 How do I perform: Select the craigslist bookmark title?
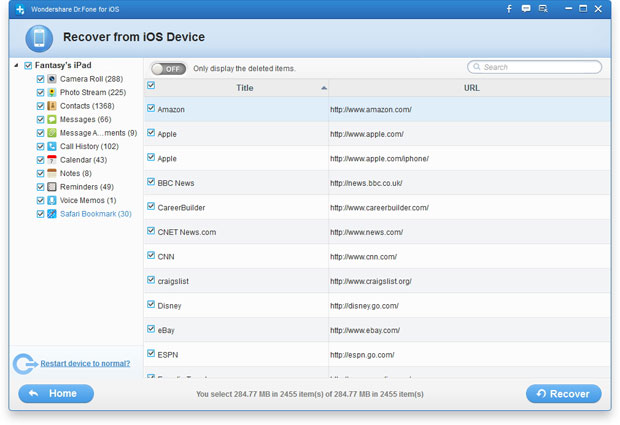click(x=173, y=281)
